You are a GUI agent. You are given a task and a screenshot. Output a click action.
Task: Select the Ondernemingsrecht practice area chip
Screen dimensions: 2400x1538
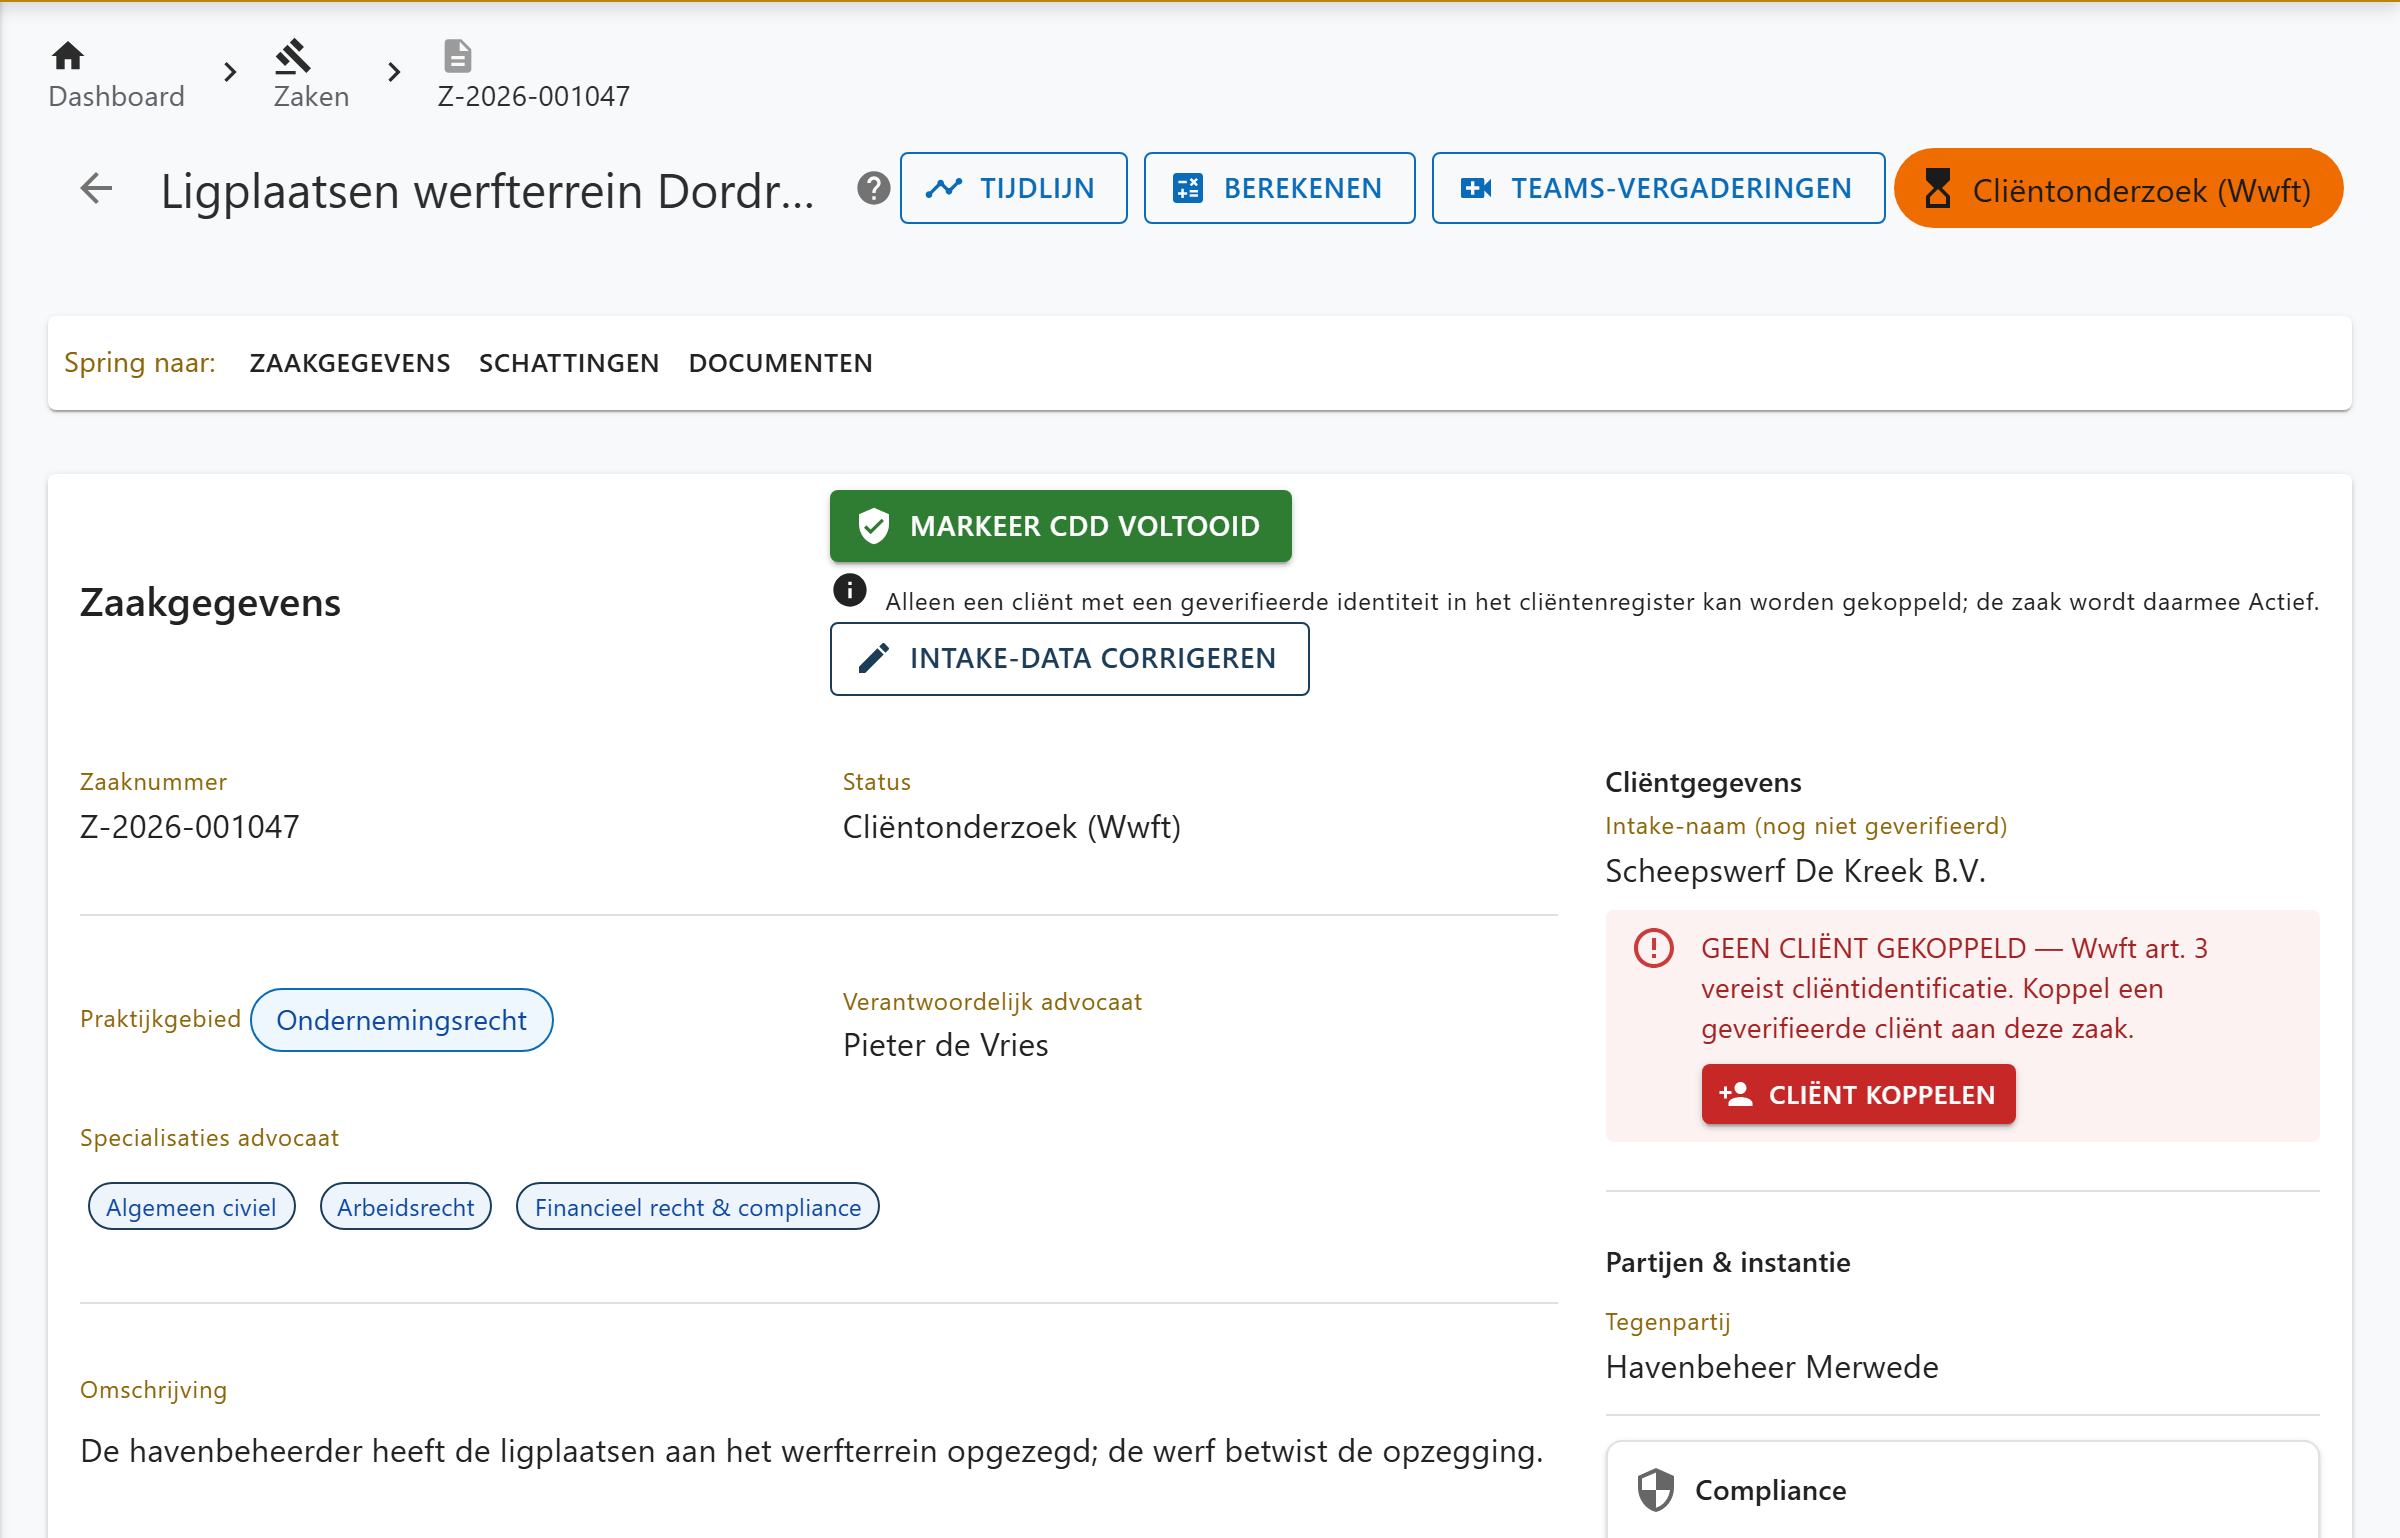tap(401, 1020)
